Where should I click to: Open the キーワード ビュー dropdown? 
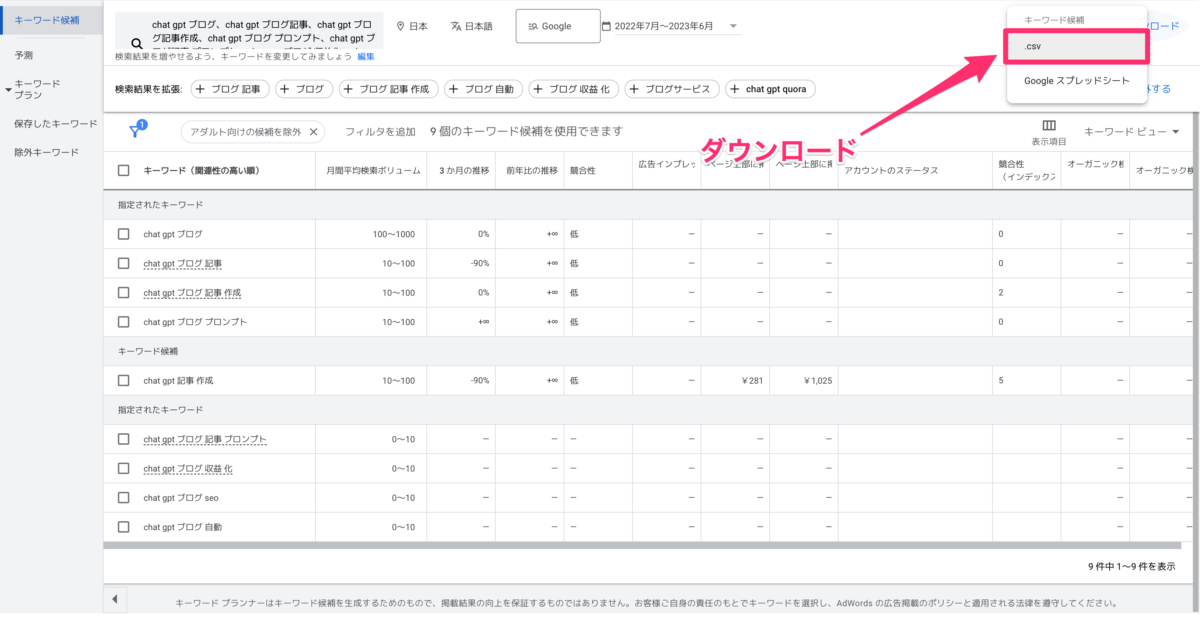pyautogui.click(x=1131, y=132)
